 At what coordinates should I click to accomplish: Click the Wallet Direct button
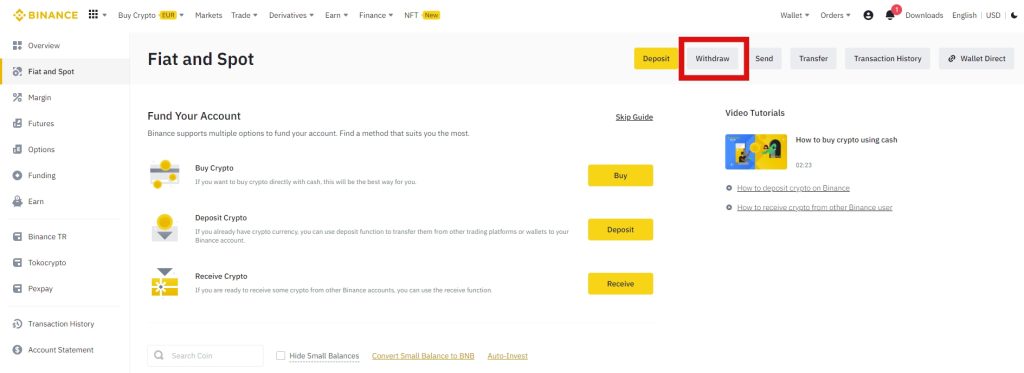[976, 58]
